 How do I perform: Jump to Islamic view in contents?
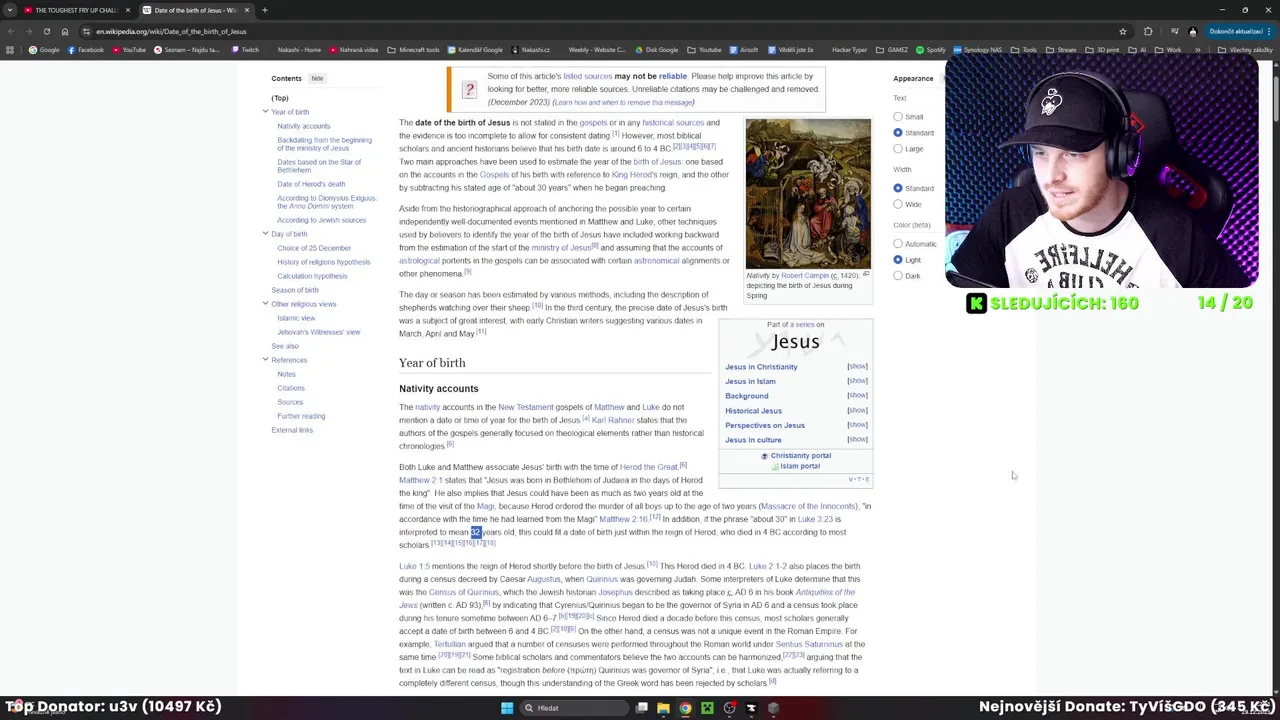(296, 318)
